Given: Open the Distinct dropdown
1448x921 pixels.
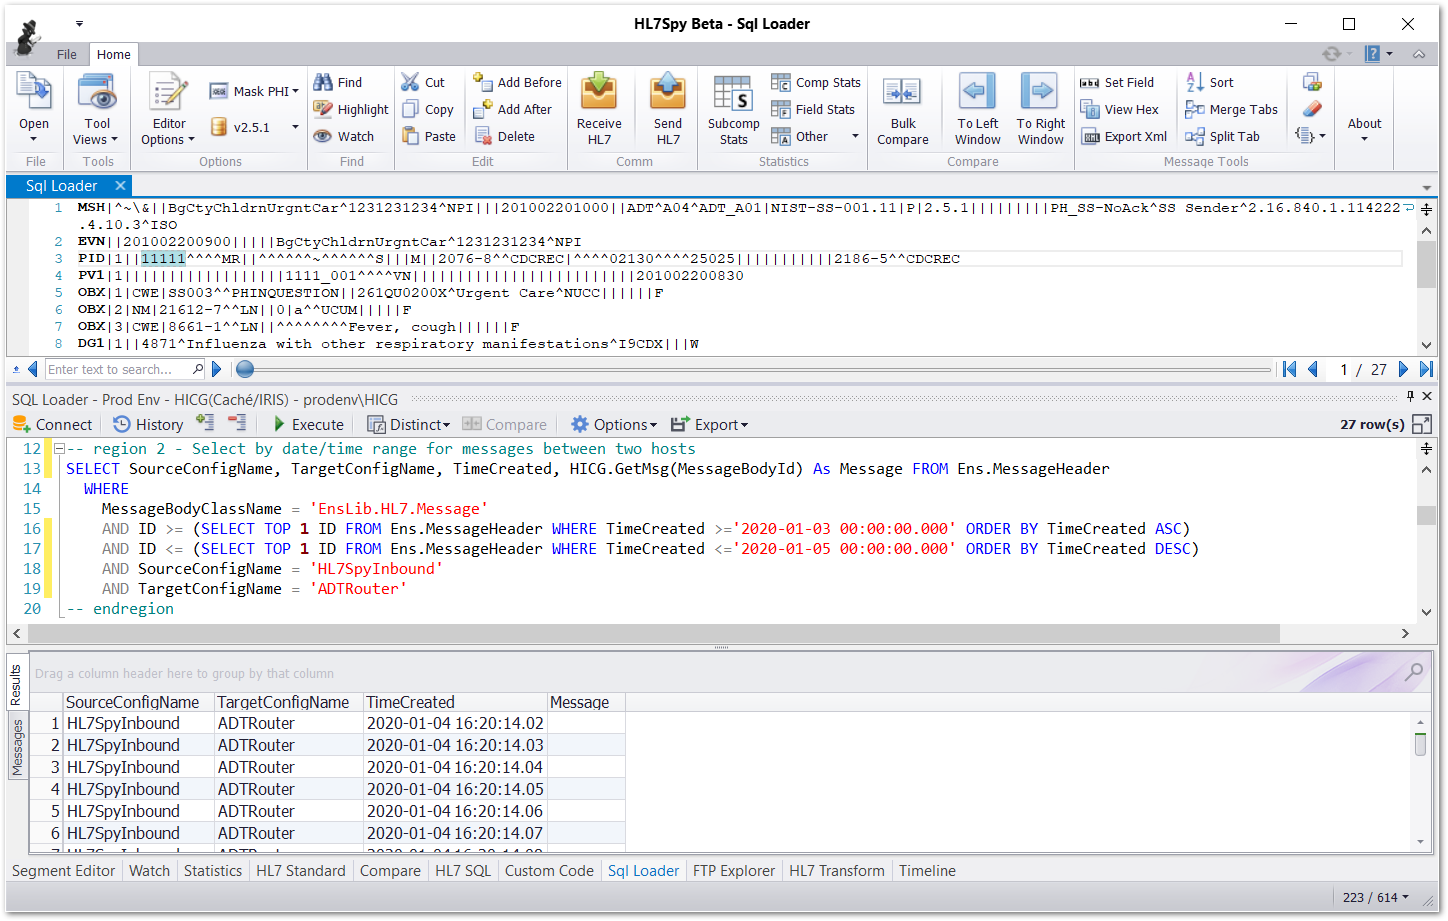Looking at the screenshot, I should [x=409, y=424].
